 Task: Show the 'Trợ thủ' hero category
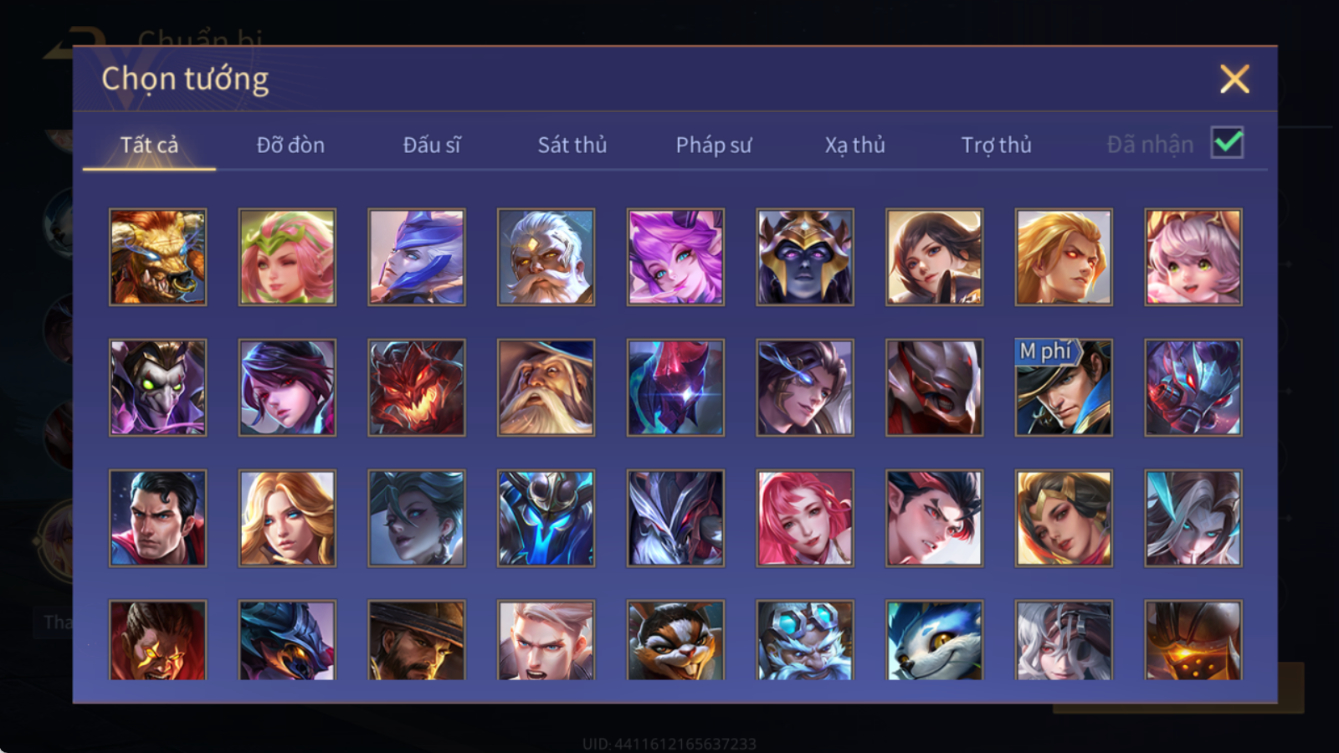click(996, 145)
